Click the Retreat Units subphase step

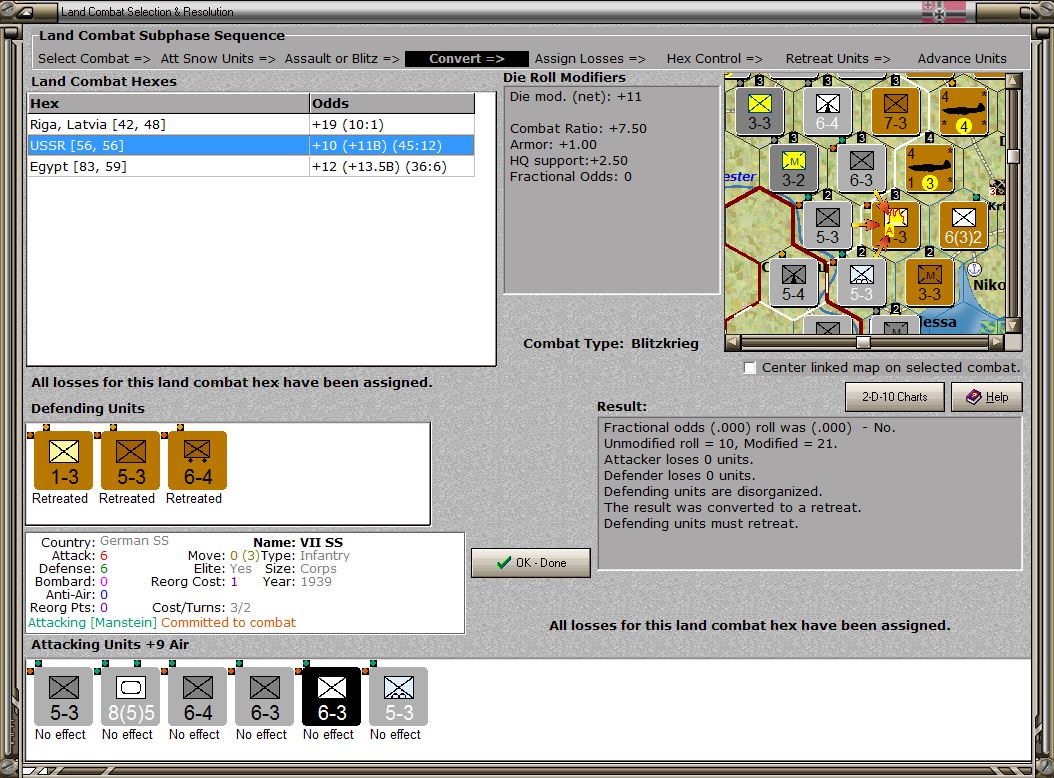[x=838, y=59]
